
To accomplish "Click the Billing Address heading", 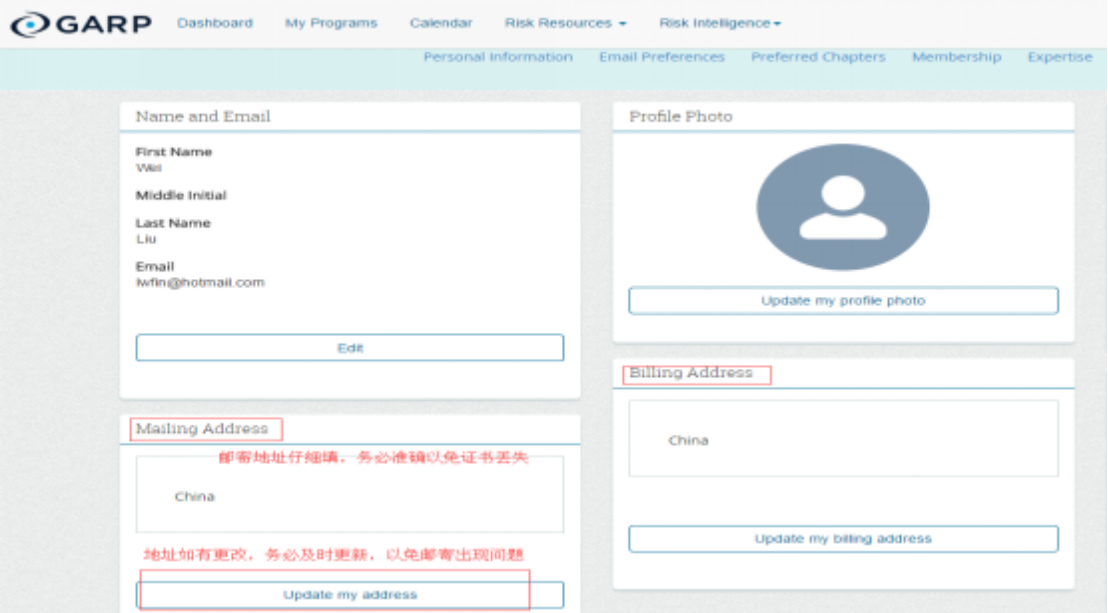I will pos(690,373).
